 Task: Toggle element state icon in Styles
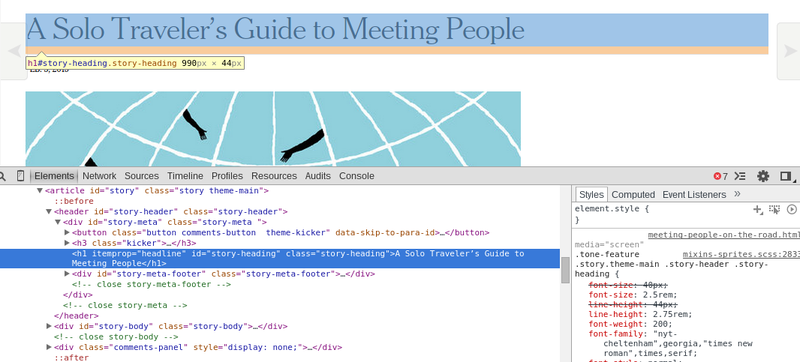click(x=774, y=210)
